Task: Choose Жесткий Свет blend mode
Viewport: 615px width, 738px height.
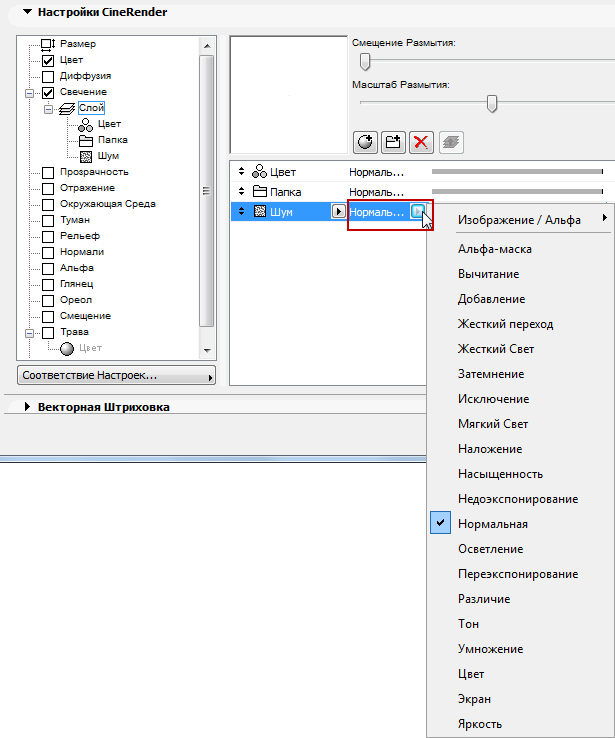Action: coord(496,349)
